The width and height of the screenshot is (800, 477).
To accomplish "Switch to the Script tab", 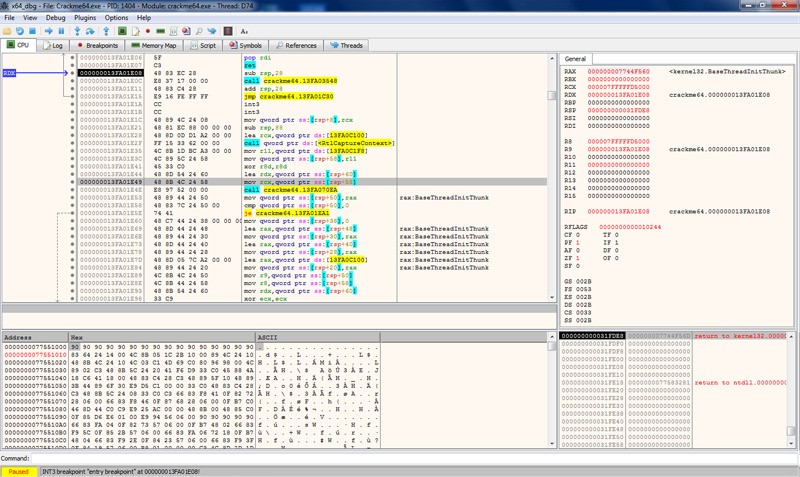I will pyautogui.click(x=203, y=45).
